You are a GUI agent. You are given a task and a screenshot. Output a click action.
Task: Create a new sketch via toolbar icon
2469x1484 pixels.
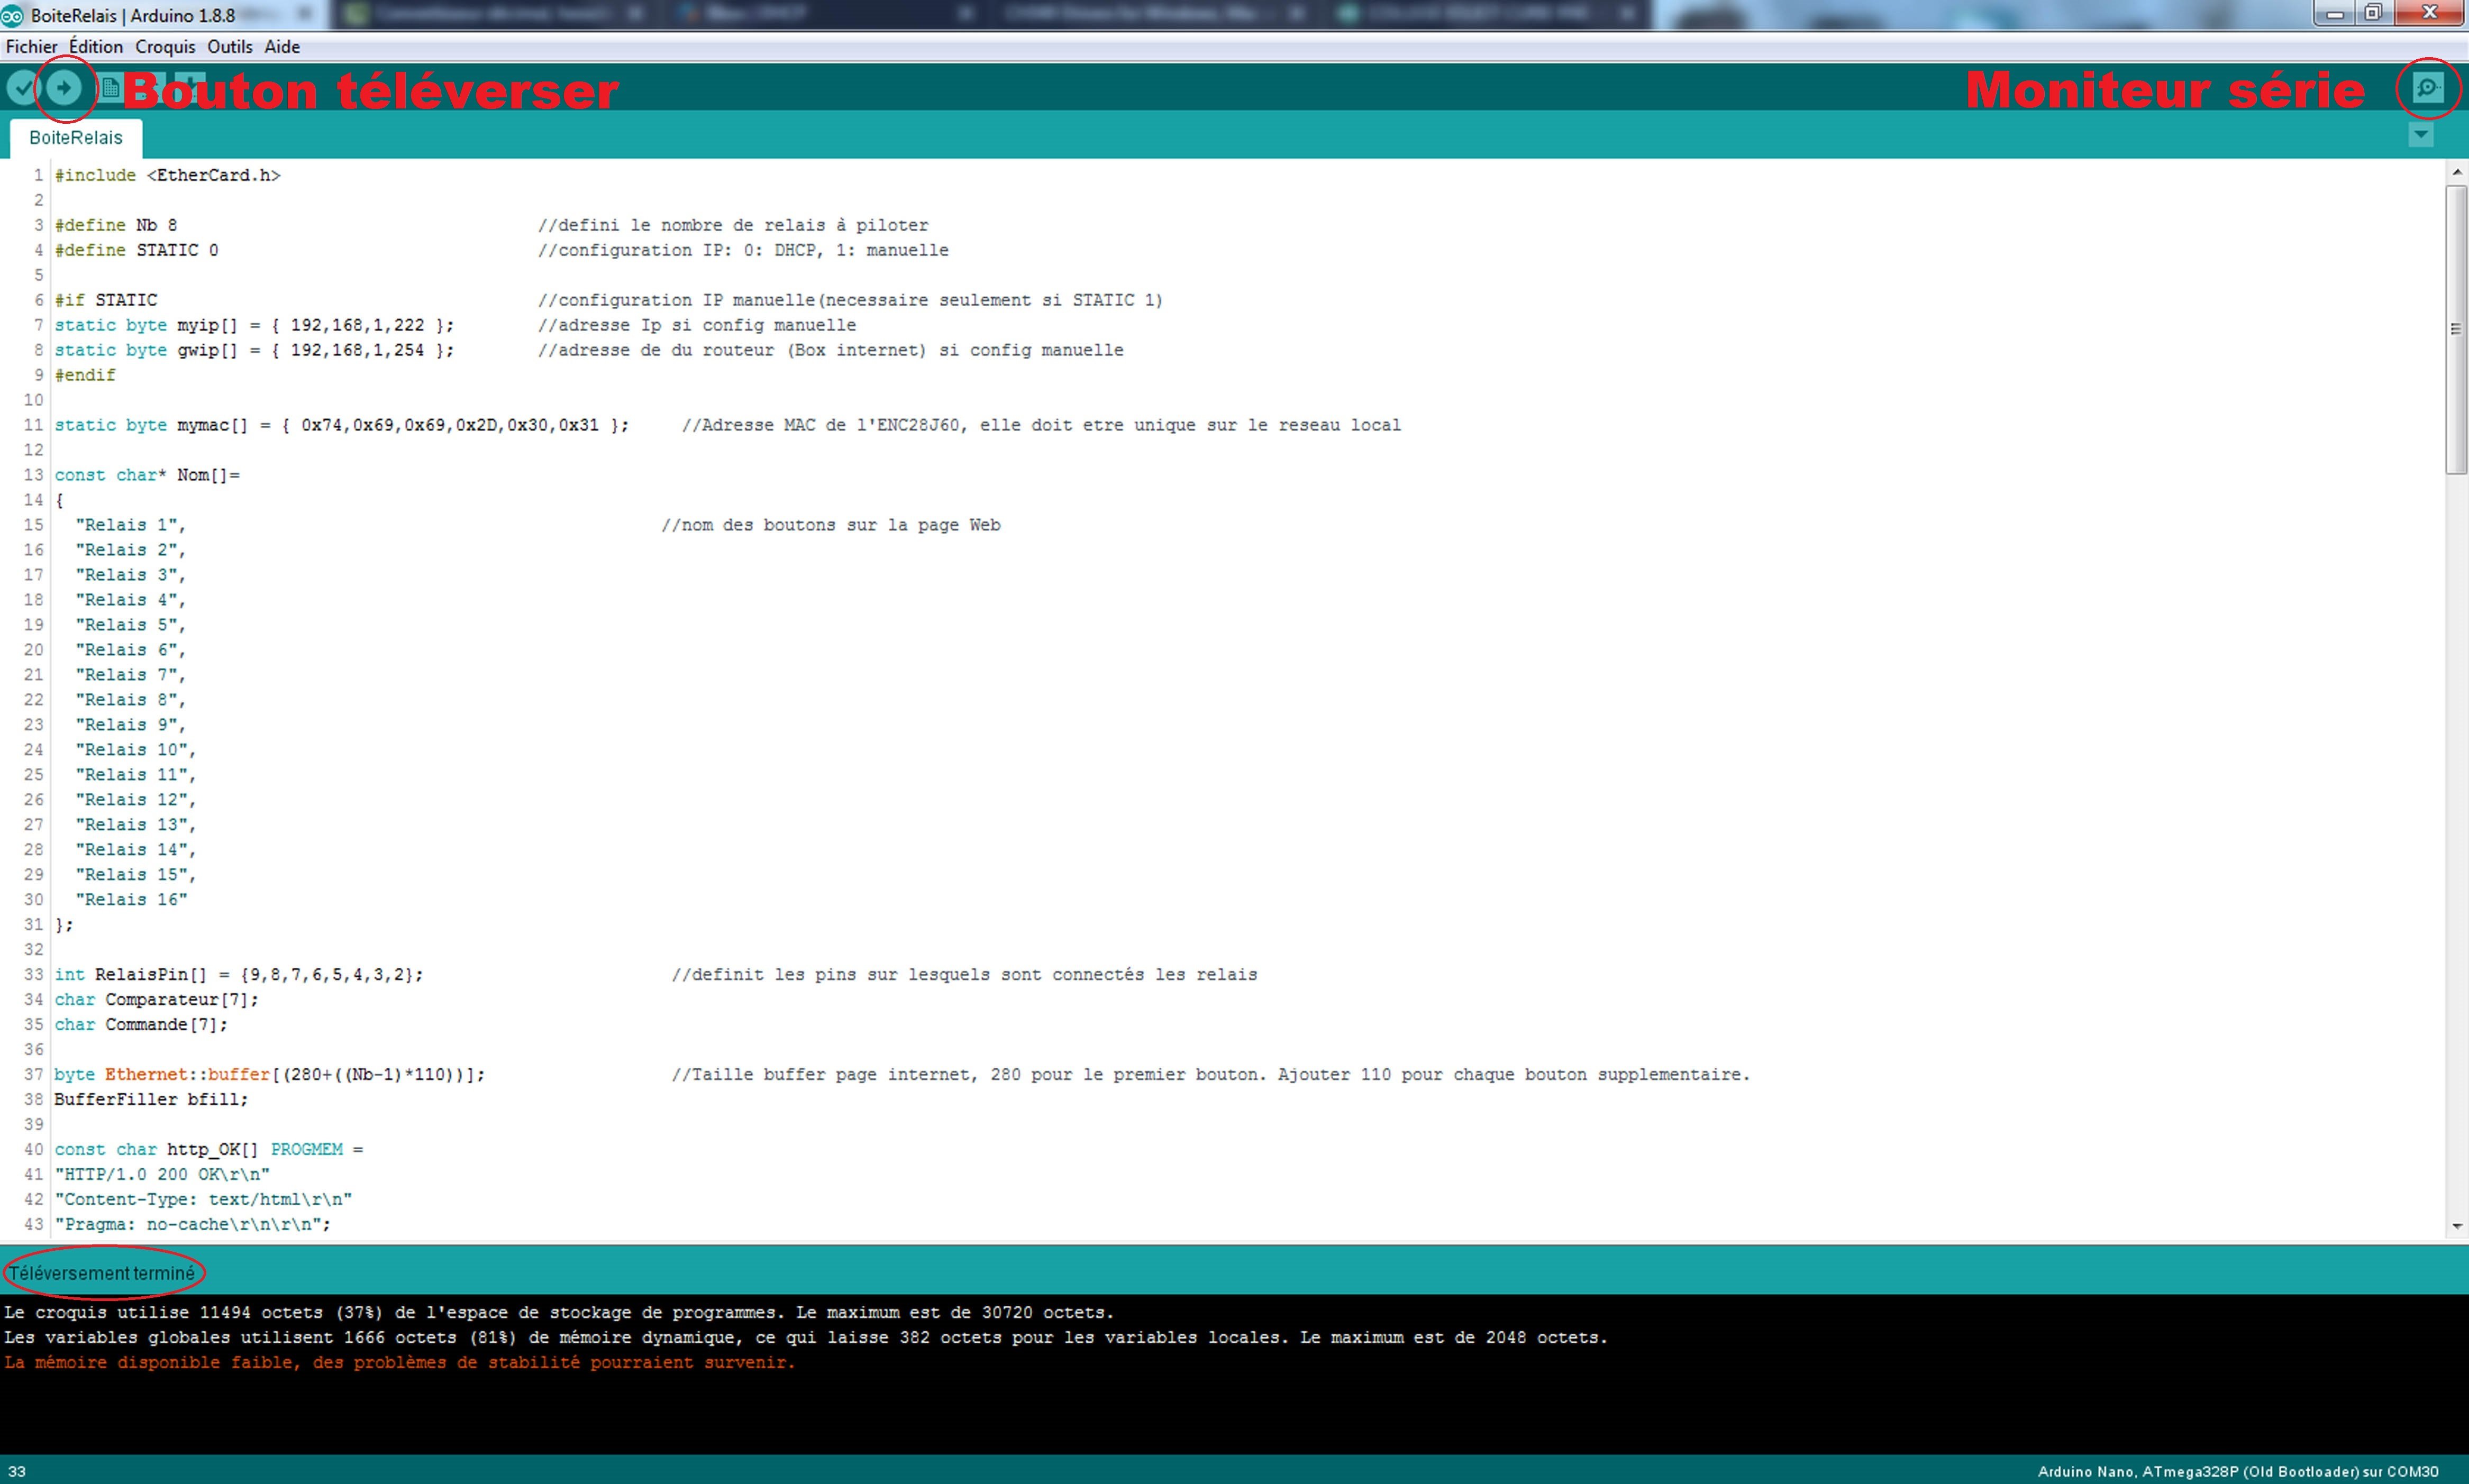tap(111, 88)
